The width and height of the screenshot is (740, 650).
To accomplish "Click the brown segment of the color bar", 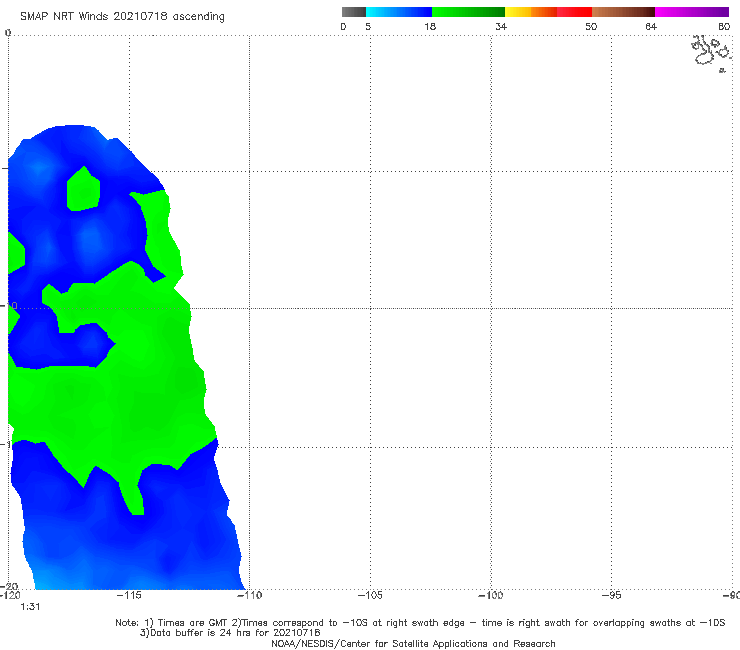I will (x=623, y=12).
